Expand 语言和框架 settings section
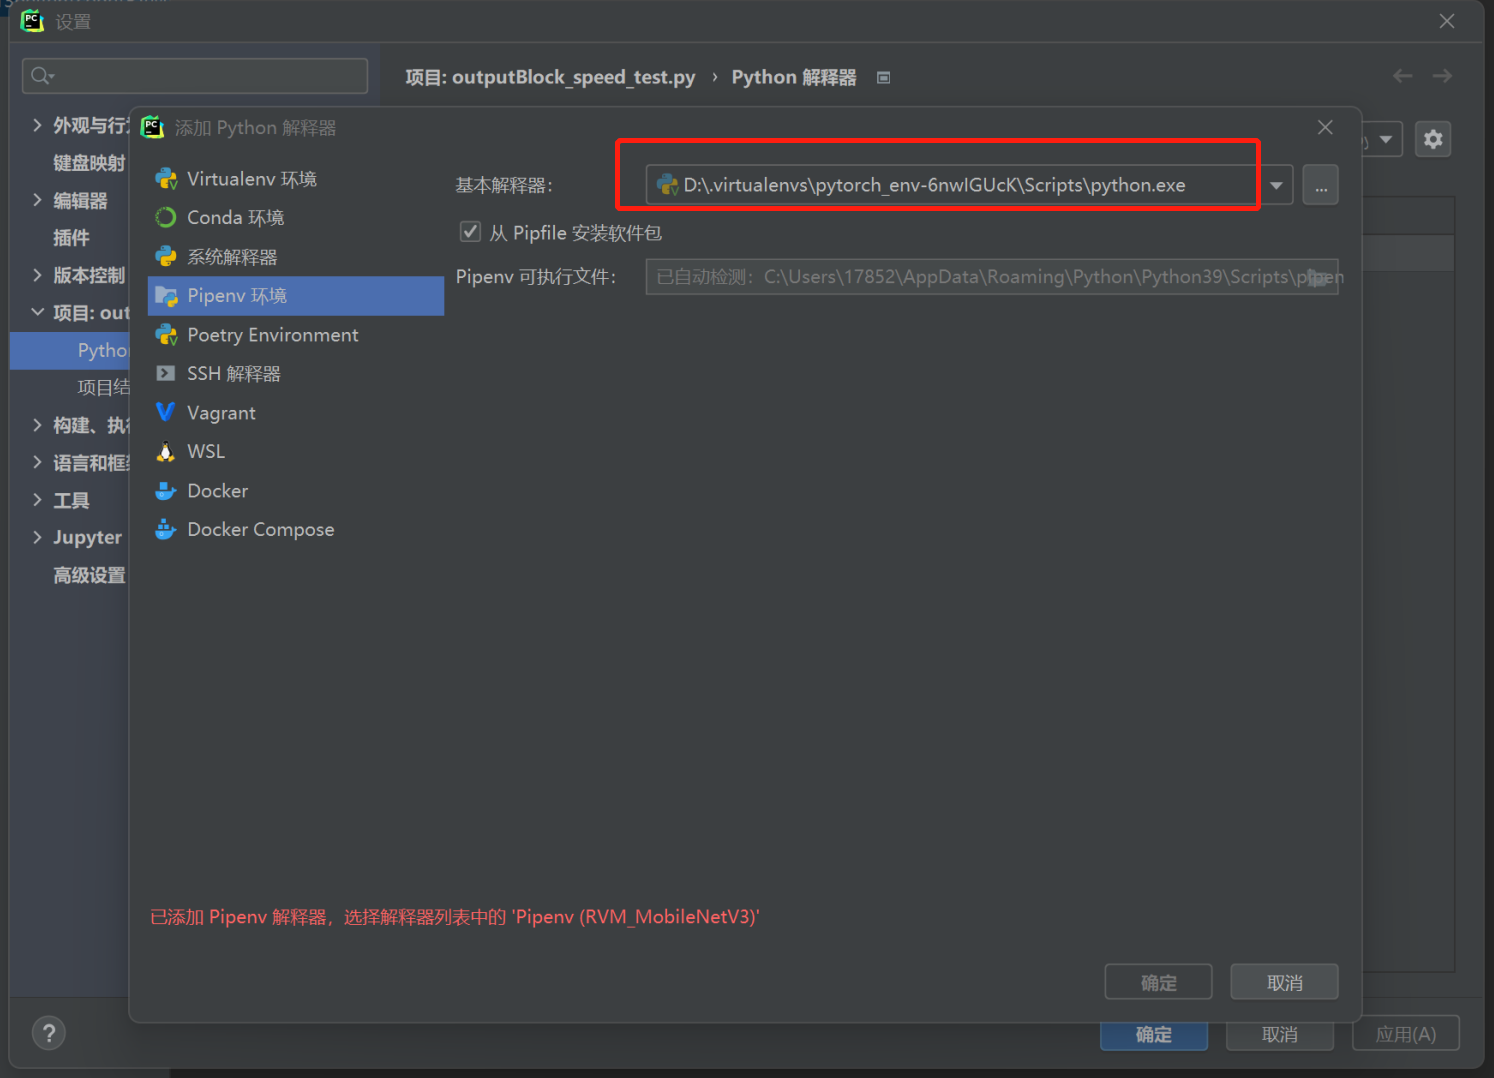This screenshot has width=1494, height=1078. [x=37, y=462]
